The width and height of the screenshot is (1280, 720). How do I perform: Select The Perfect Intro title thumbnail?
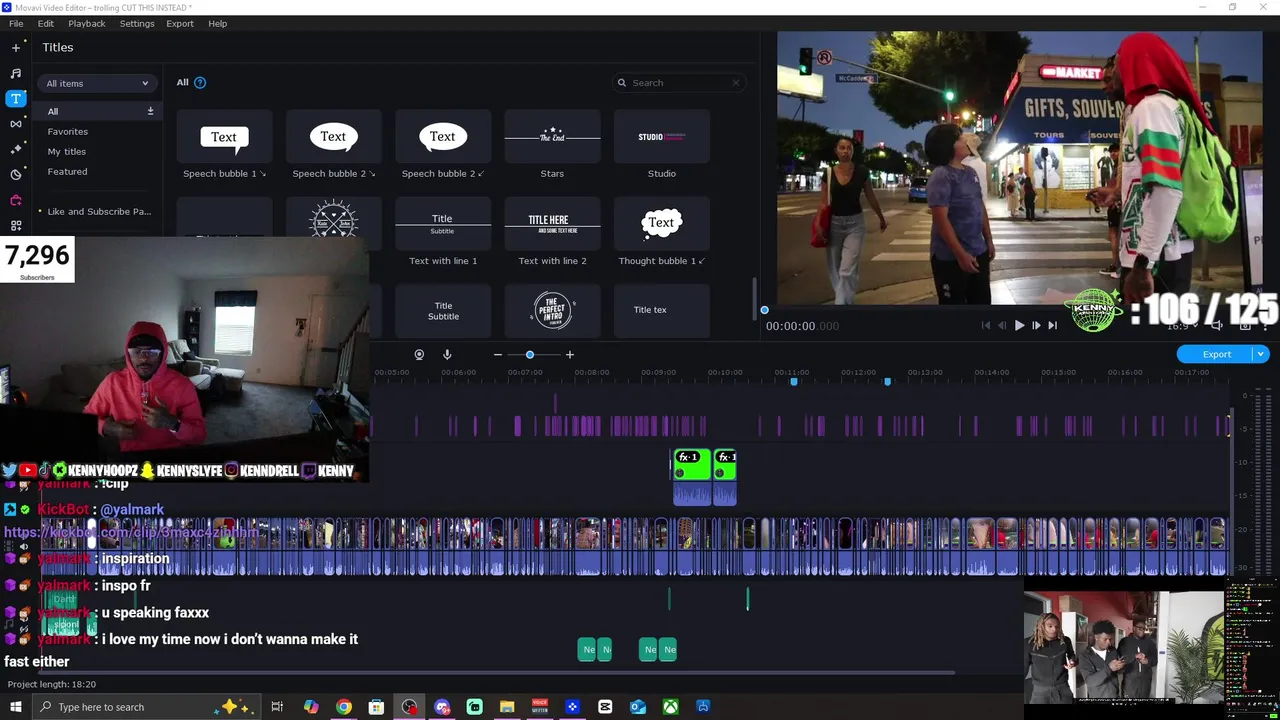(x=552, y=311)
